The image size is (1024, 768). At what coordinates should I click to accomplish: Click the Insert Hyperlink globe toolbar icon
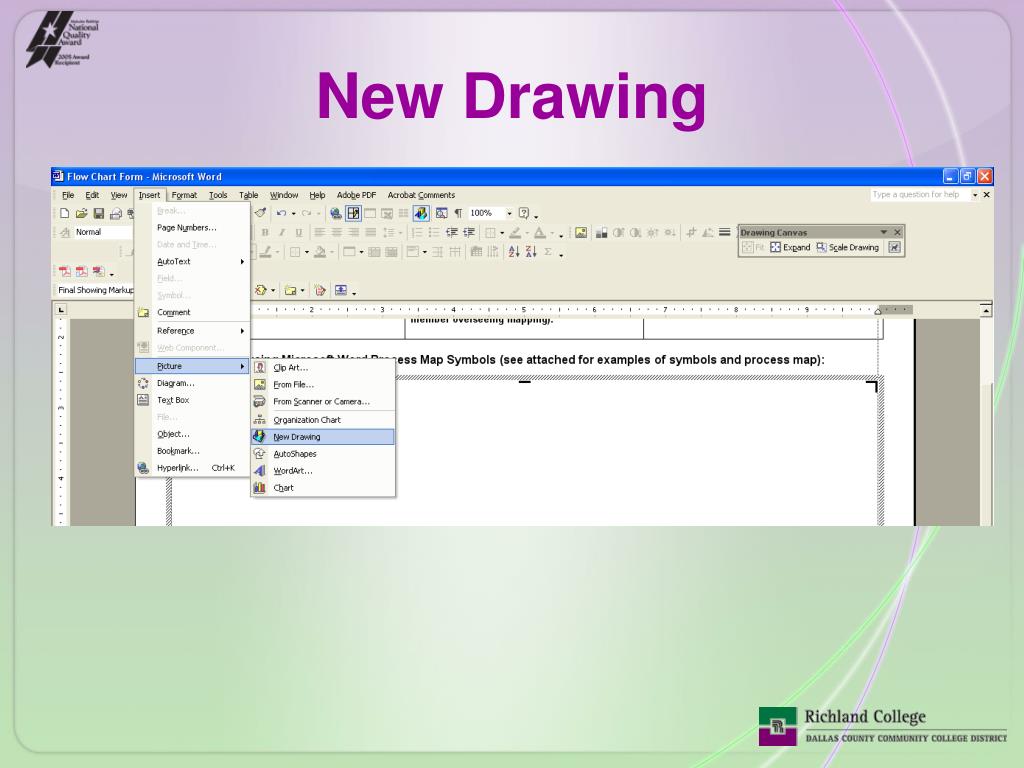[336, 213]
